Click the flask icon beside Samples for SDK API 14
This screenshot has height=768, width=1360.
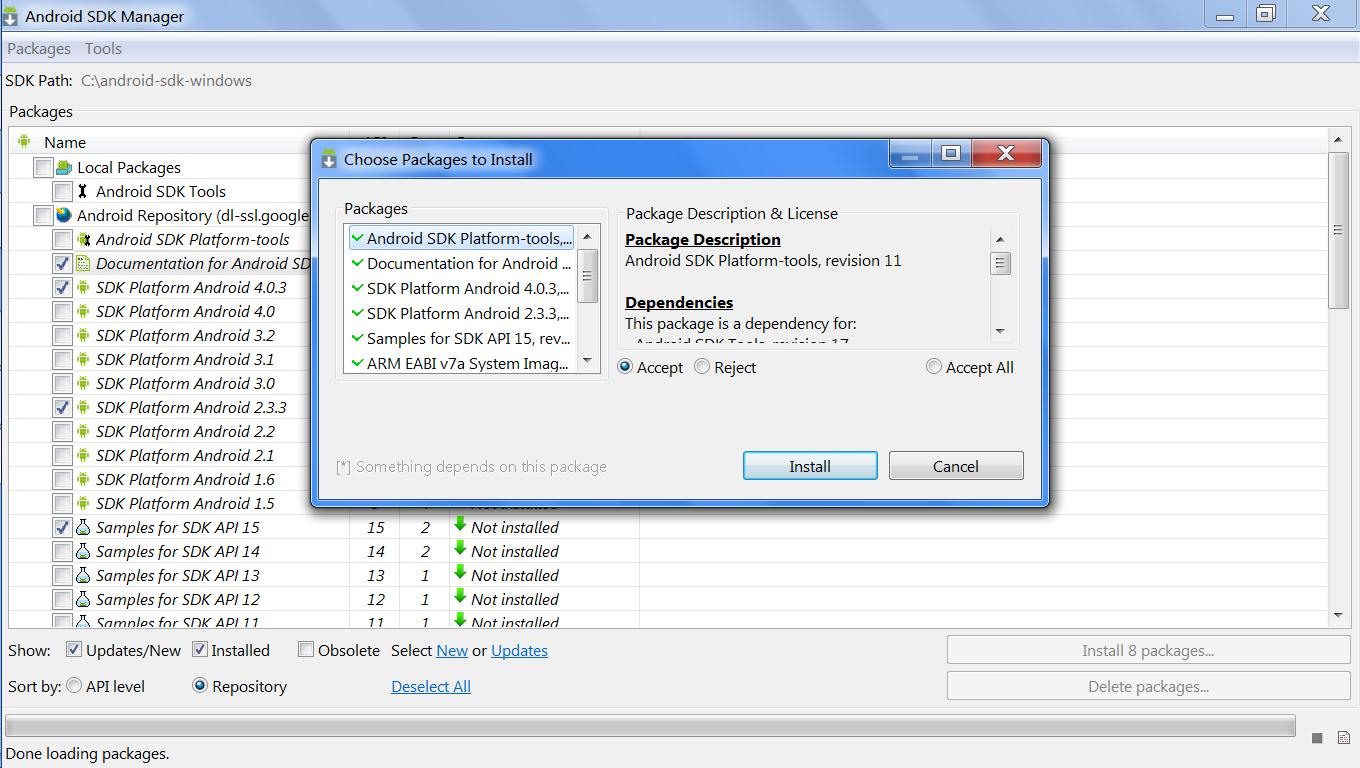tap(83, 551)
